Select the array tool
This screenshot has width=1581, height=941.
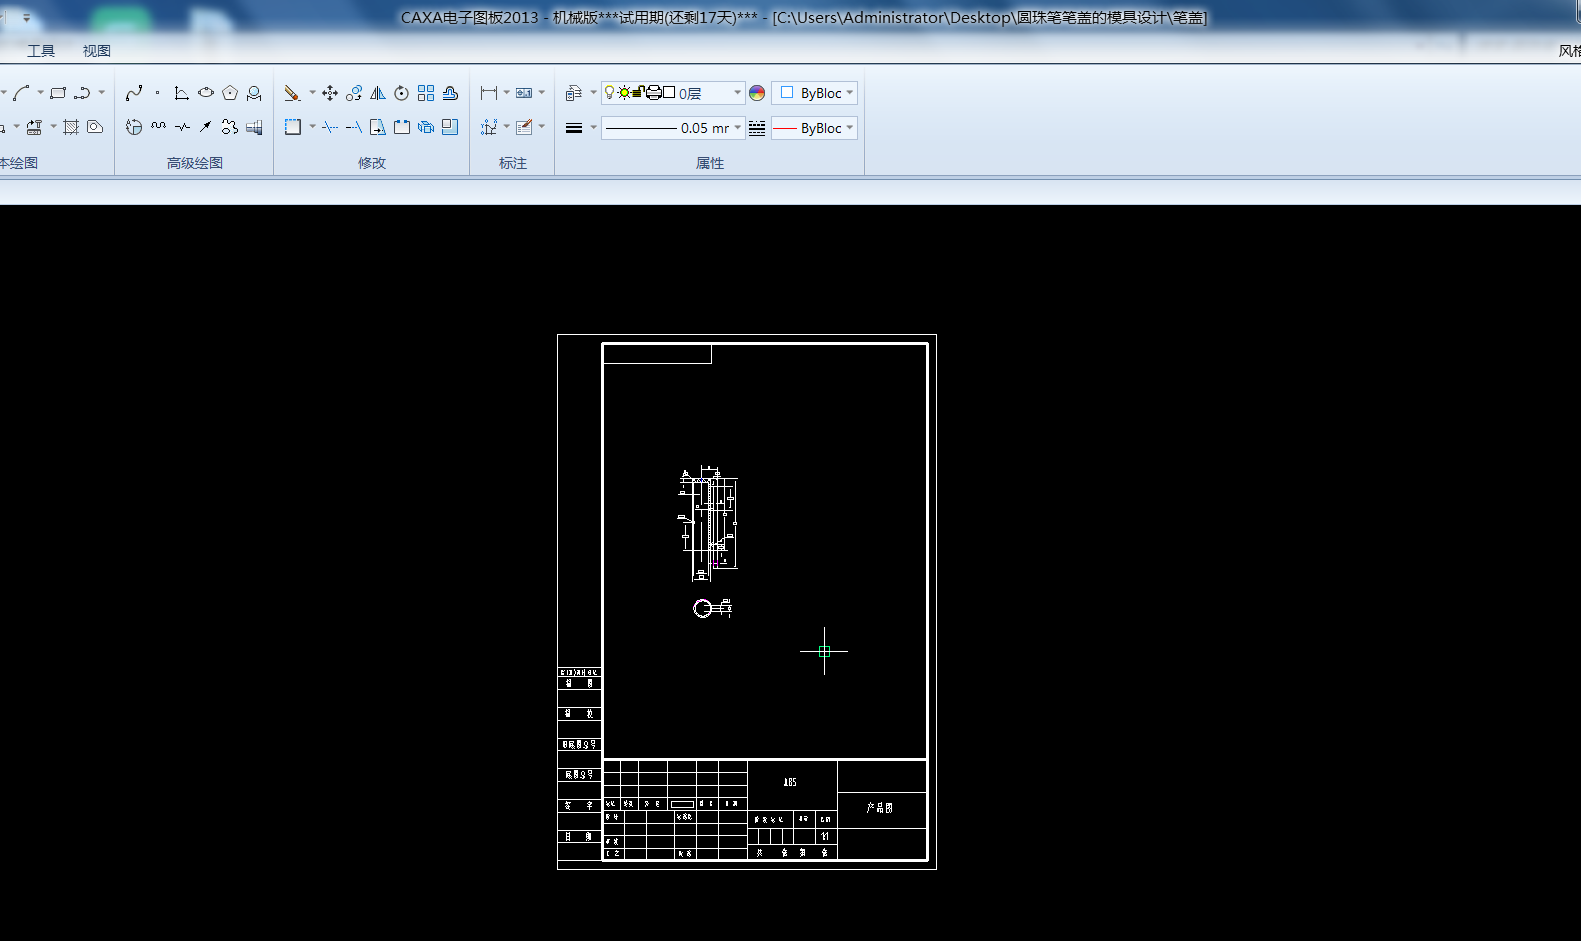pos(426,93)
